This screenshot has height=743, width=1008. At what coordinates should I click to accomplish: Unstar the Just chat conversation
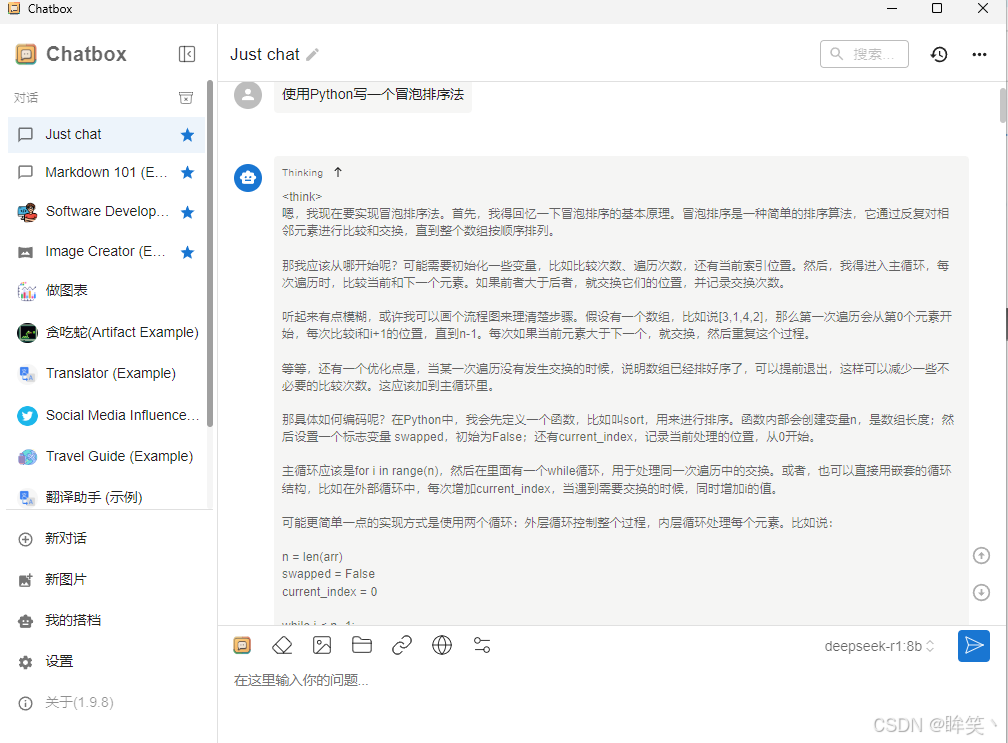tap(187, 135)
